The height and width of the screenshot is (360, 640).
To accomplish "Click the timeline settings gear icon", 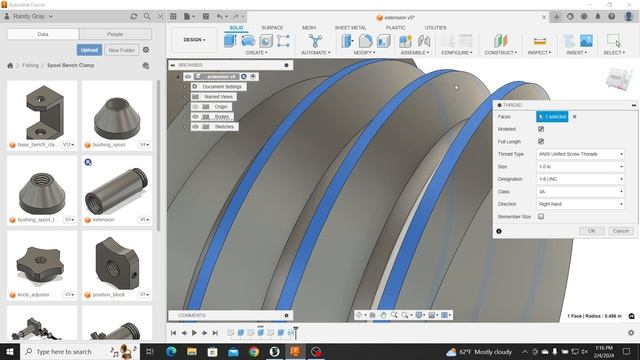I will tap(631, 333).
